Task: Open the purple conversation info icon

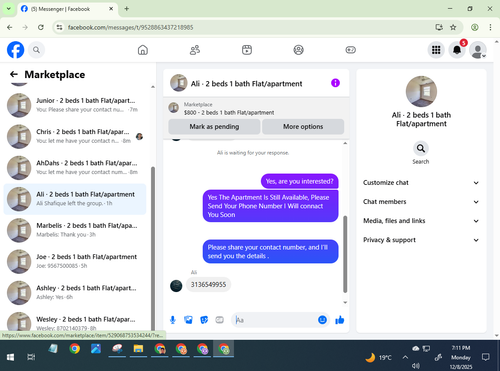Action: tap(335, 83)
